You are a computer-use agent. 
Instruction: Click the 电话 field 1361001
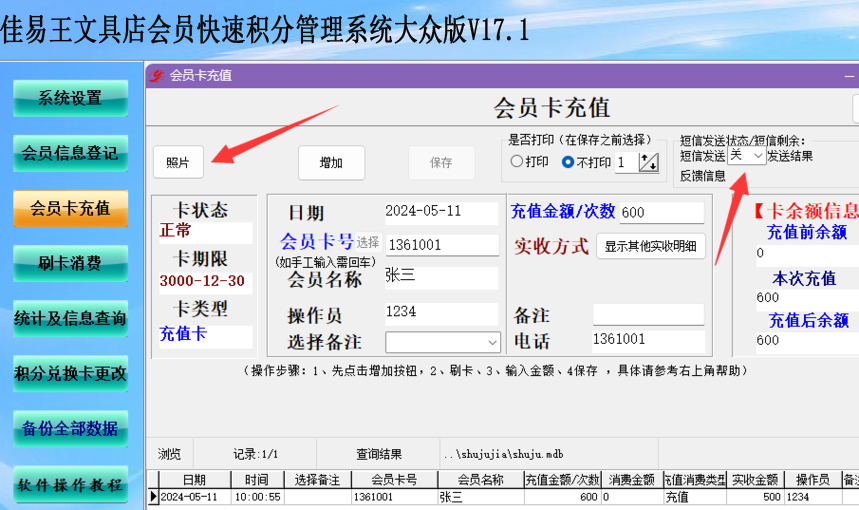pos(648,340)
